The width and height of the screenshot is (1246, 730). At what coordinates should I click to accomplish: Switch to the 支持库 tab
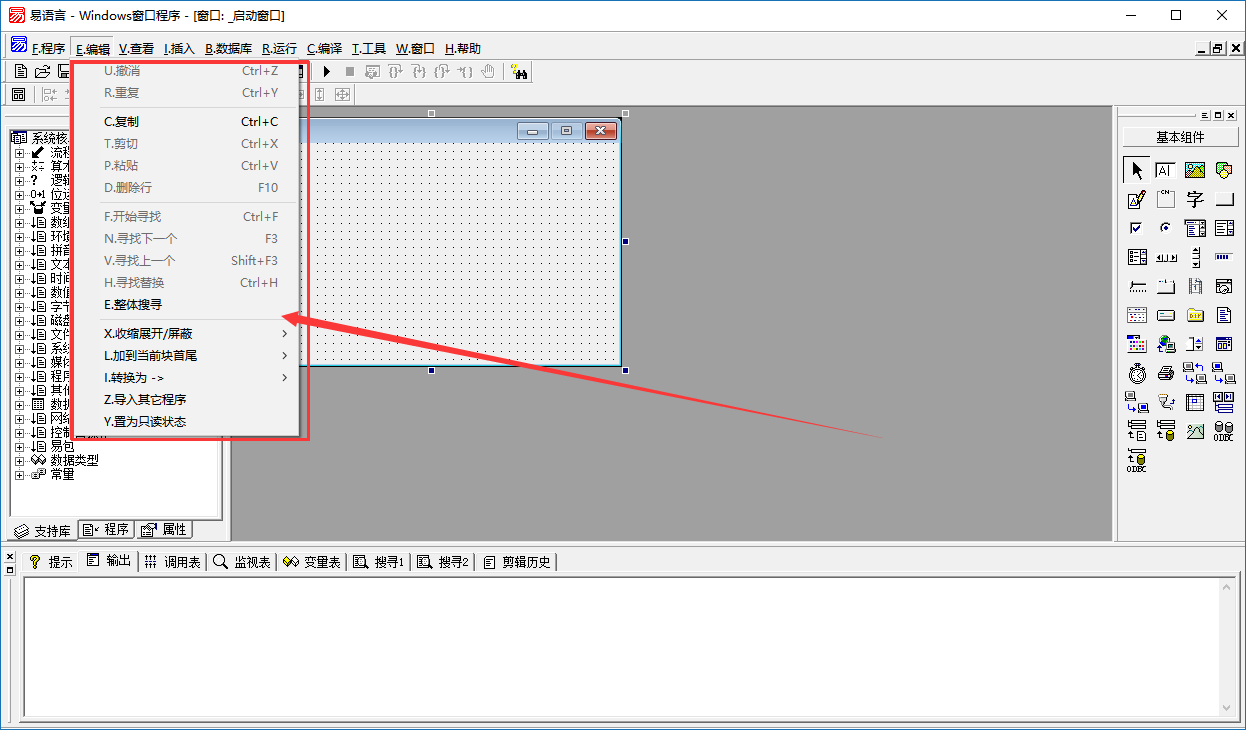[x=42, y=530]
